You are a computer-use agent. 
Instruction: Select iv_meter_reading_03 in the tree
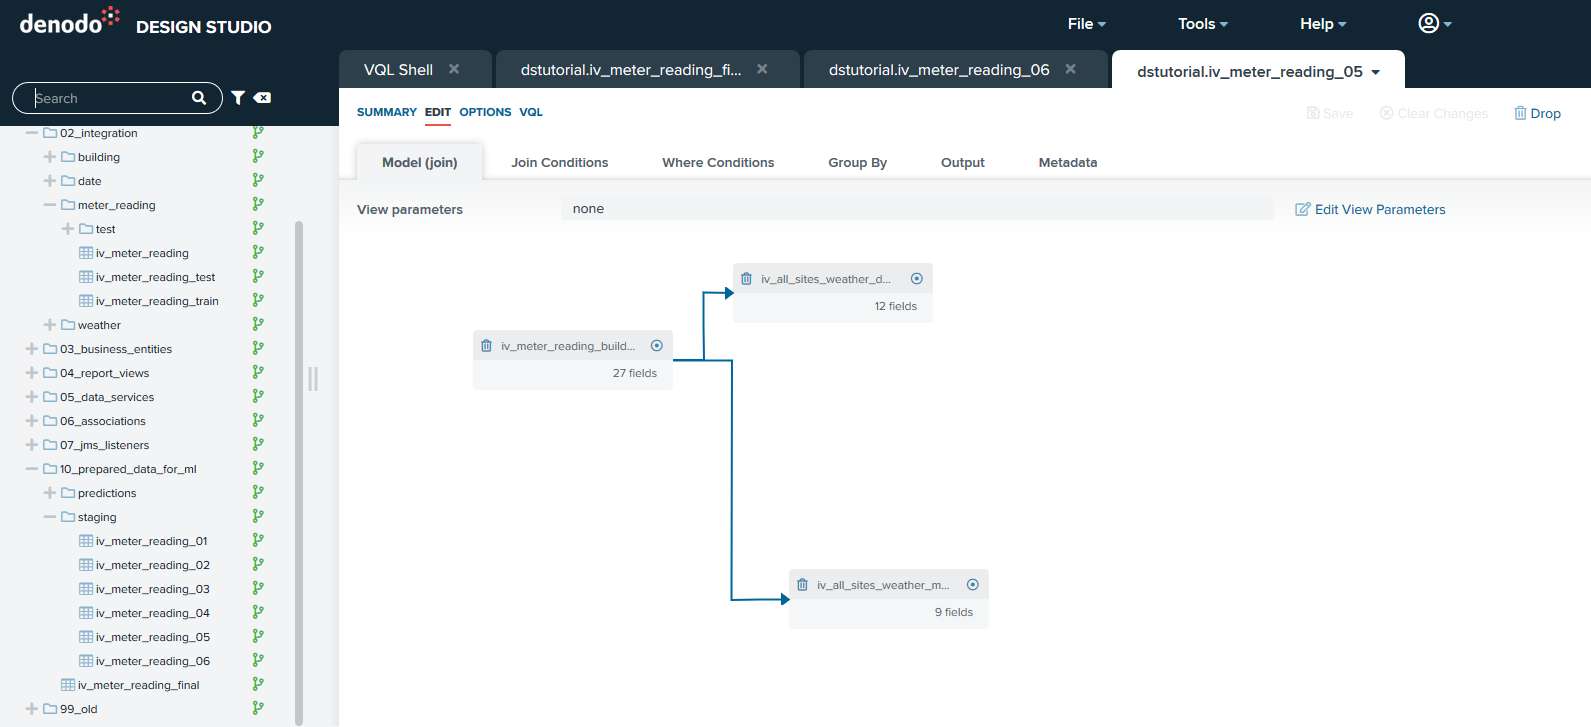(x=152, y=589)
